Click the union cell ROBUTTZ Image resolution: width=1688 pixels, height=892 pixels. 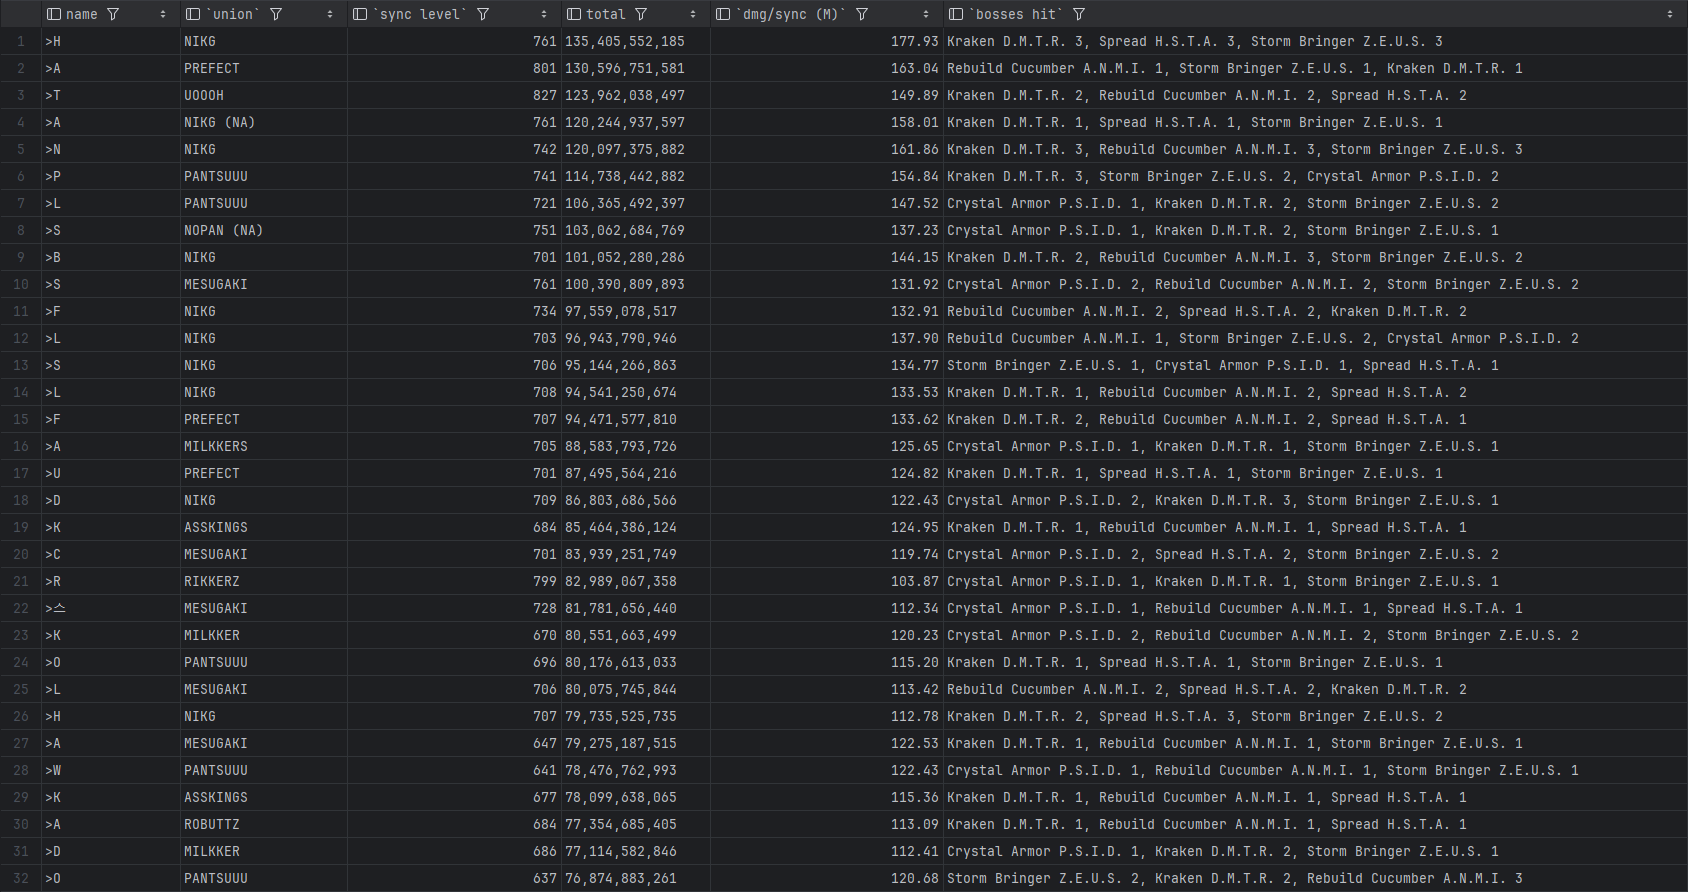coord(212,824)
